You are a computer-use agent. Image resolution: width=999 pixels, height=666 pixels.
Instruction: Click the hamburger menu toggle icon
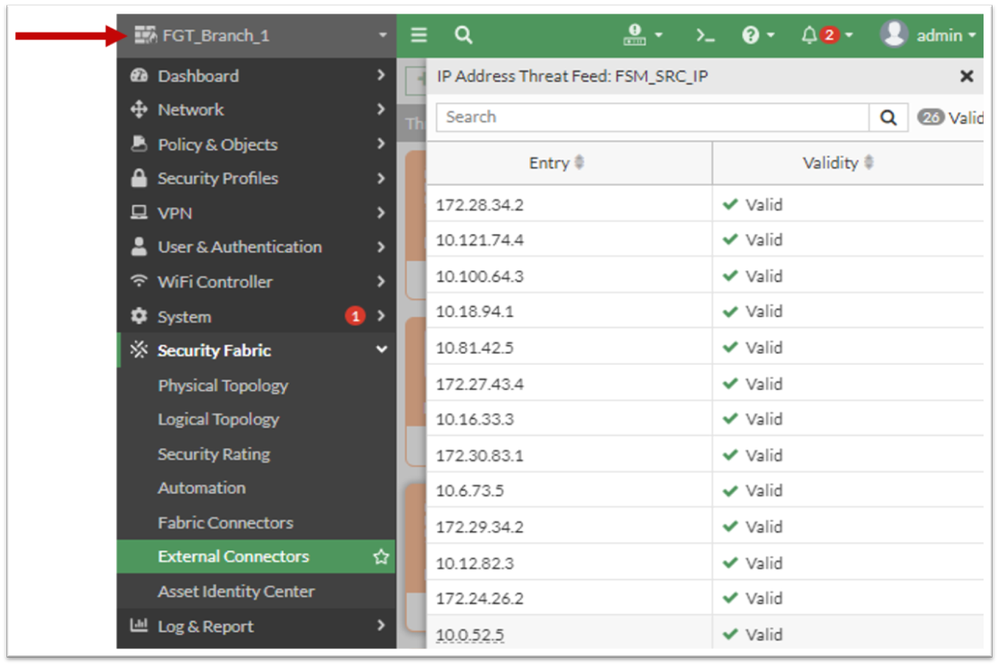point(419,35)
